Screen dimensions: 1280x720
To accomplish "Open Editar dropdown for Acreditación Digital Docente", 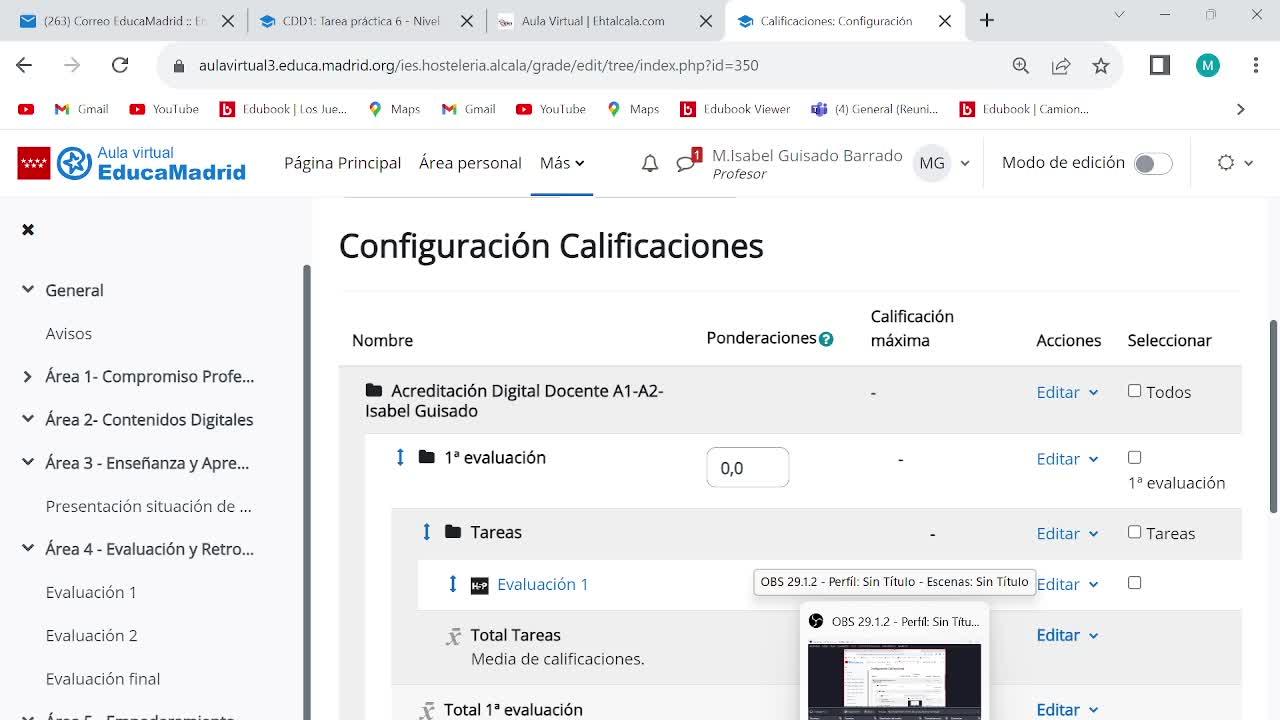I will 1067,392.
